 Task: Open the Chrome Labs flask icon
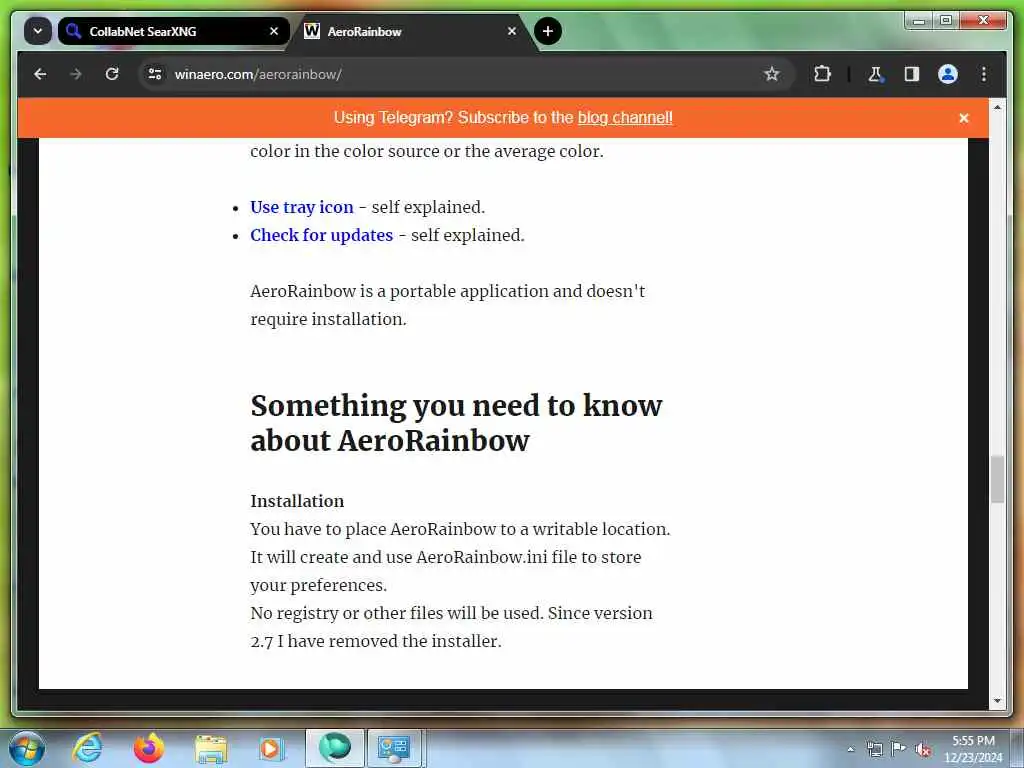pos(876,74)
